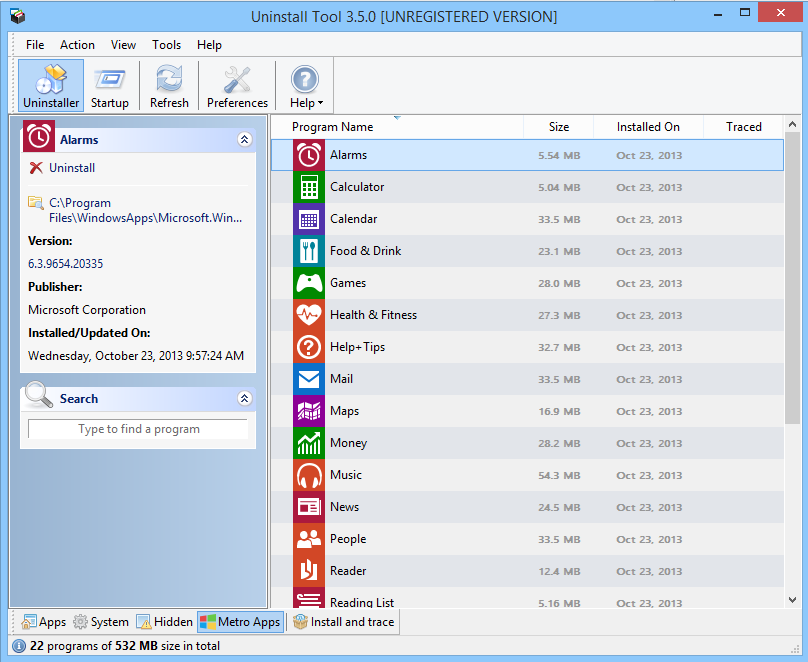Viewport: 808px width, 662px height.
Task: Select the Calculator app icon
Action: click(309, 187)
